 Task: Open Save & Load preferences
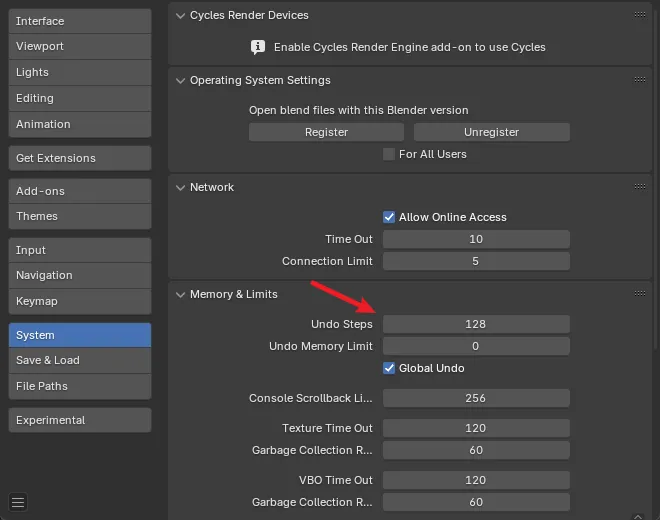tap(80, 360)
